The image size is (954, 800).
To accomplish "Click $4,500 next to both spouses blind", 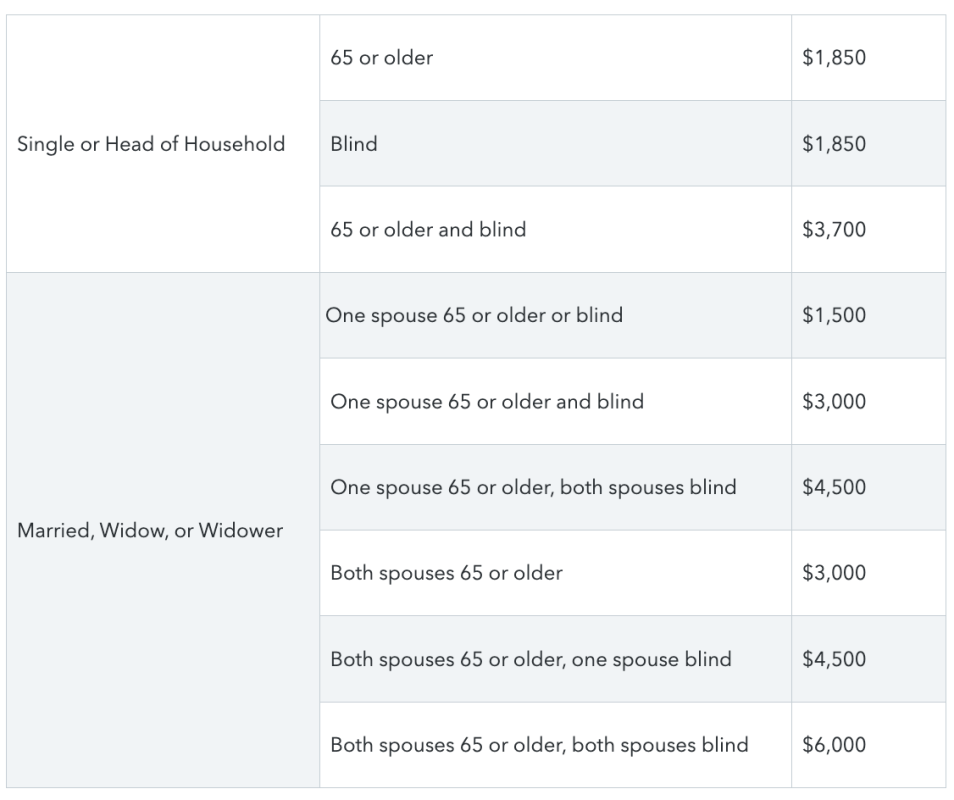I will (868, 487).
